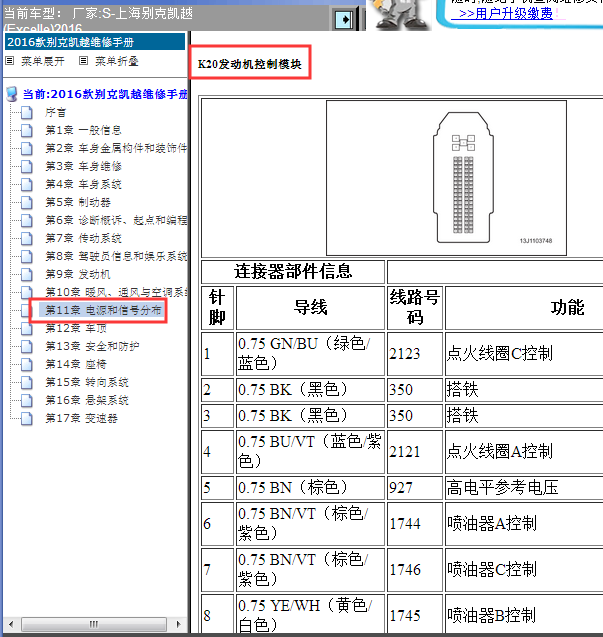This screenshot has height=637, width=603.
Task: Click function cell 点火线圈C控制
Action: tap(524, 353)
